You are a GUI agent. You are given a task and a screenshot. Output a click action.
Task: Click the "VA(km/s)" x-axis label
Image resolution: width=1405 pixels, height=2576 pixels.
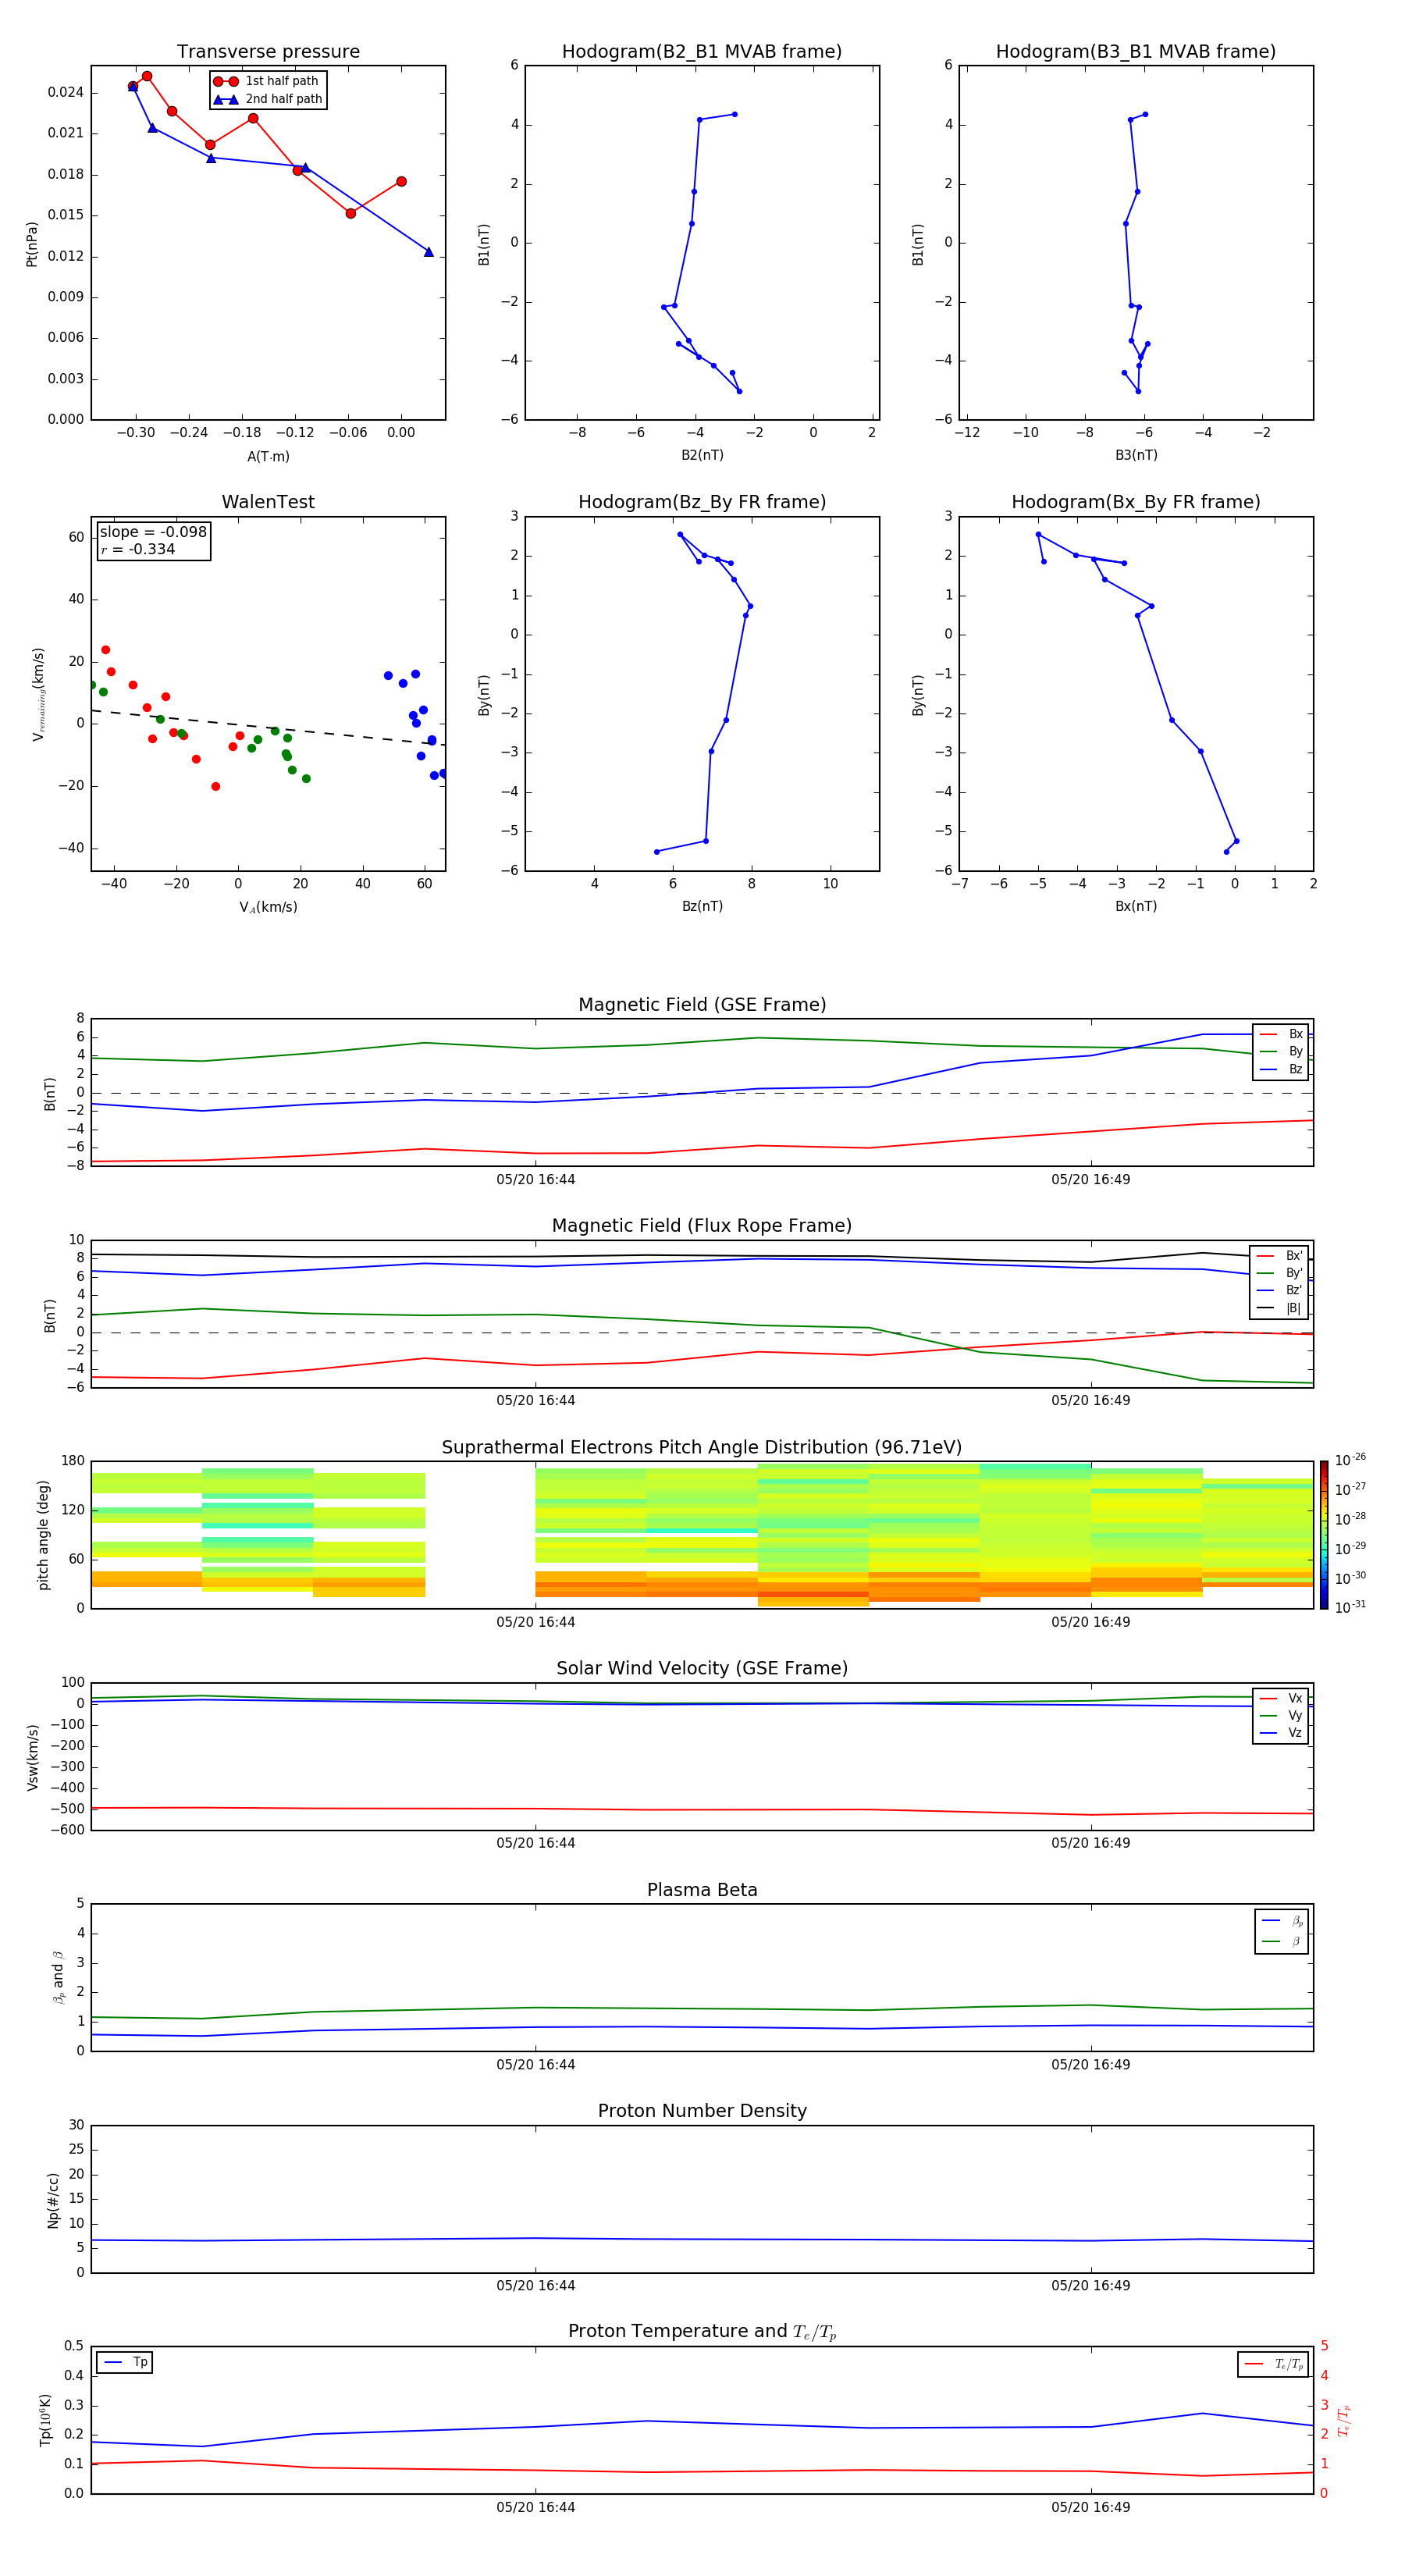click(x=268, y=907)
